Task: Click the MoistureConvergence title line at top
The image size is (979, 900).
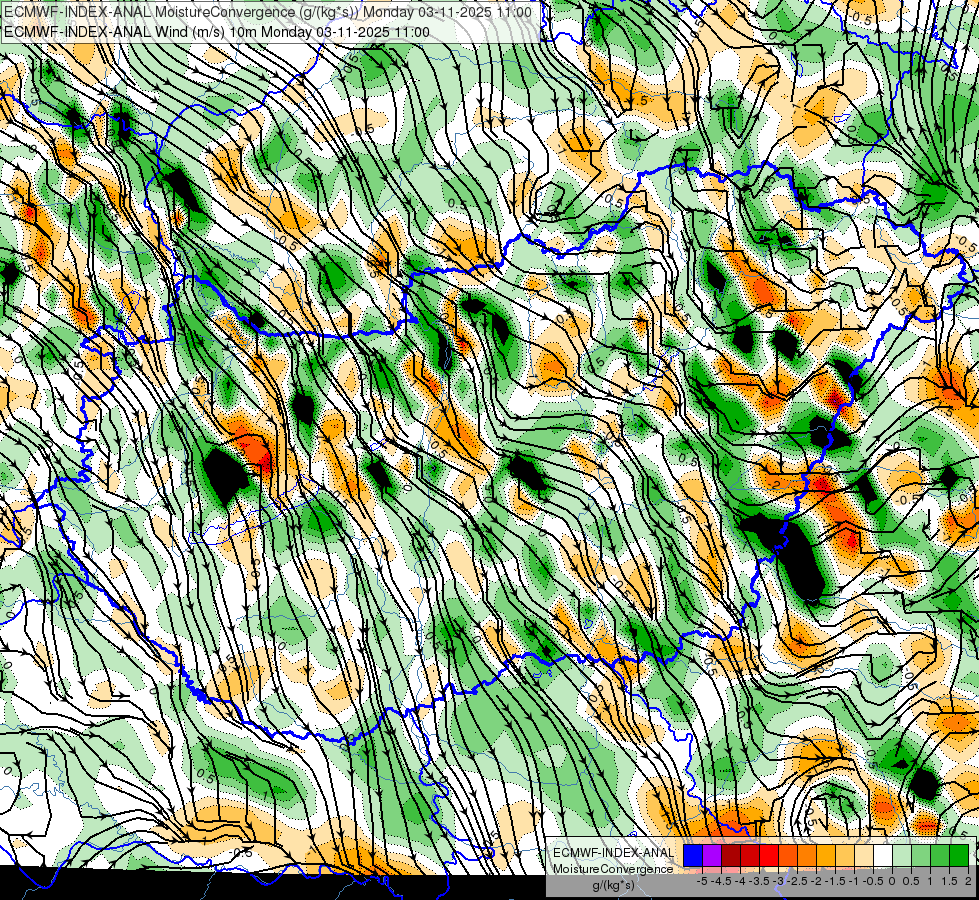Action: (x=268, y=12)
